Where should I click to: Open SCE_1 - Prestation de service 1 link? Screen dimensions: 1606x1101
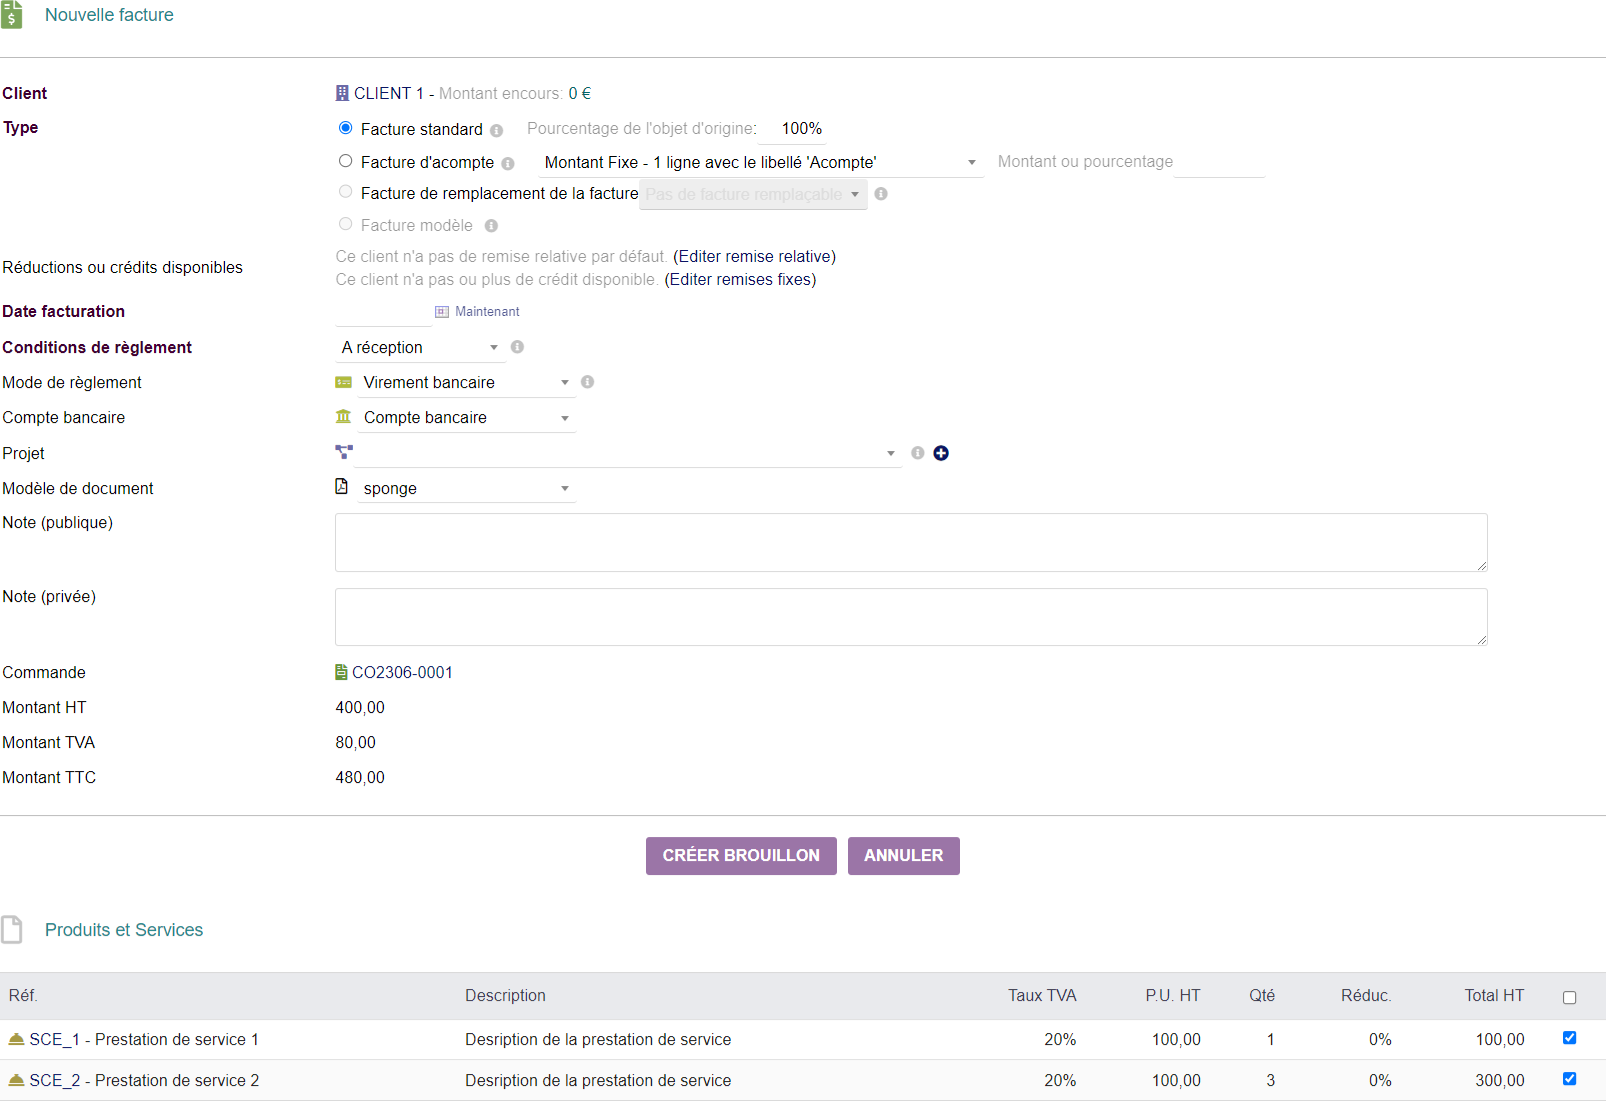pyautogui.click(x=144, y=1040)
